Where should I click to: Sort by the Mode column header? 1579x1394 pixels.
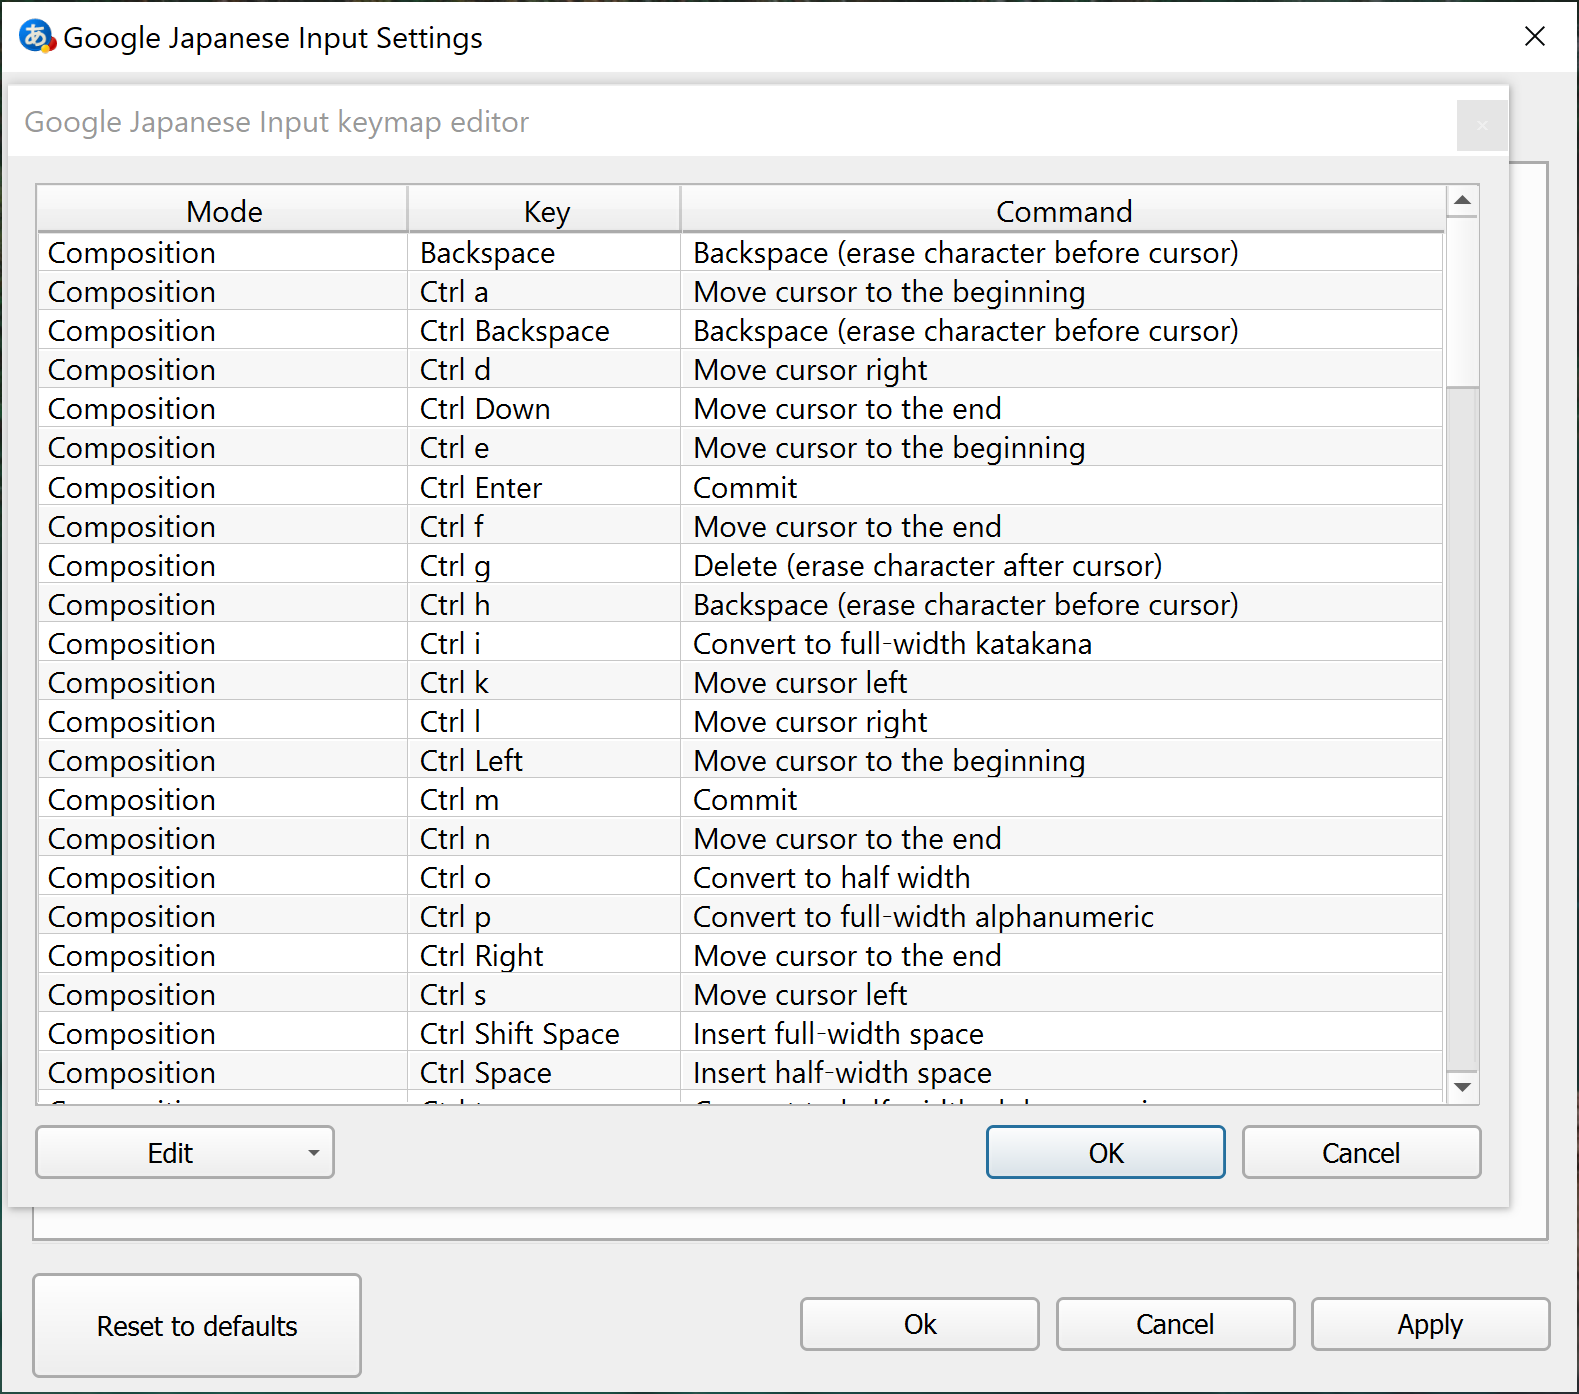point(223,211)
